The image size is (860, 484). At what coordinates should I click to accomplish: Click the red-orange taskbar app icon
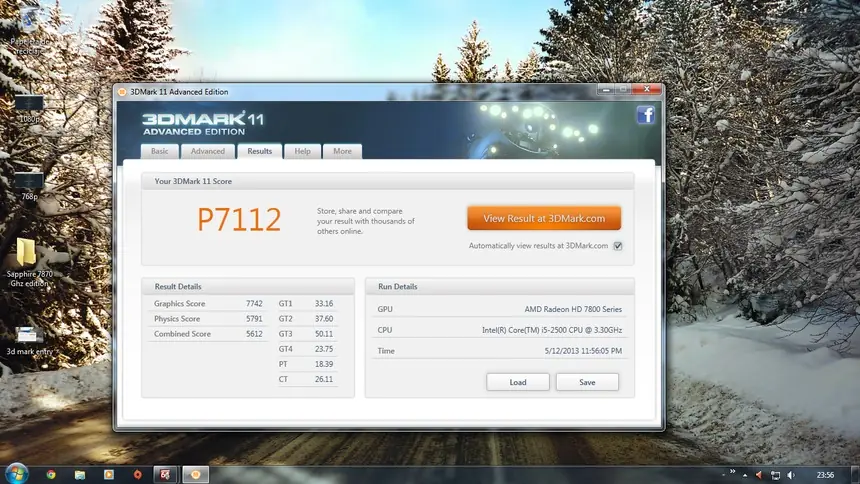pyautogui.click(x=138, y=475)
